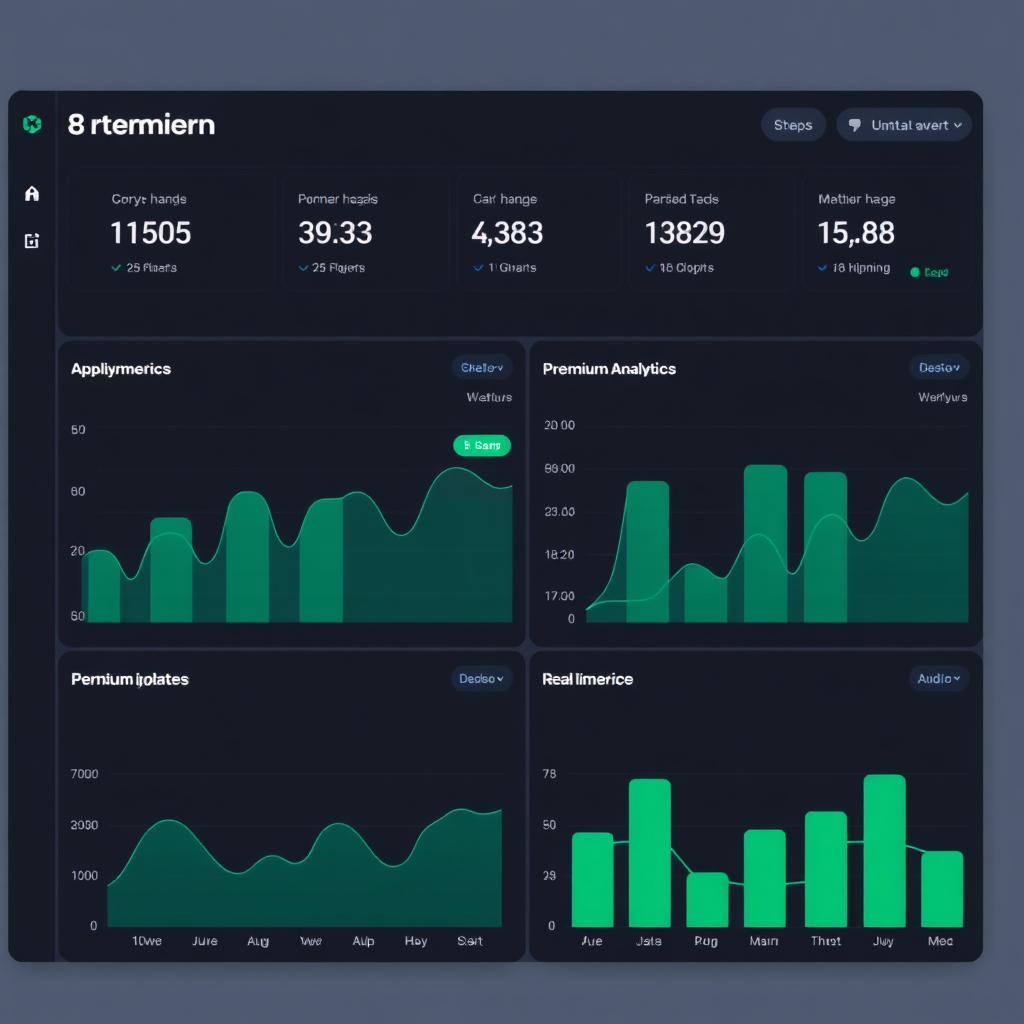This screenshot has height=1024, width=1024.
Task: Click the Pernium ijolates chart title
Action: pos(130,679)
